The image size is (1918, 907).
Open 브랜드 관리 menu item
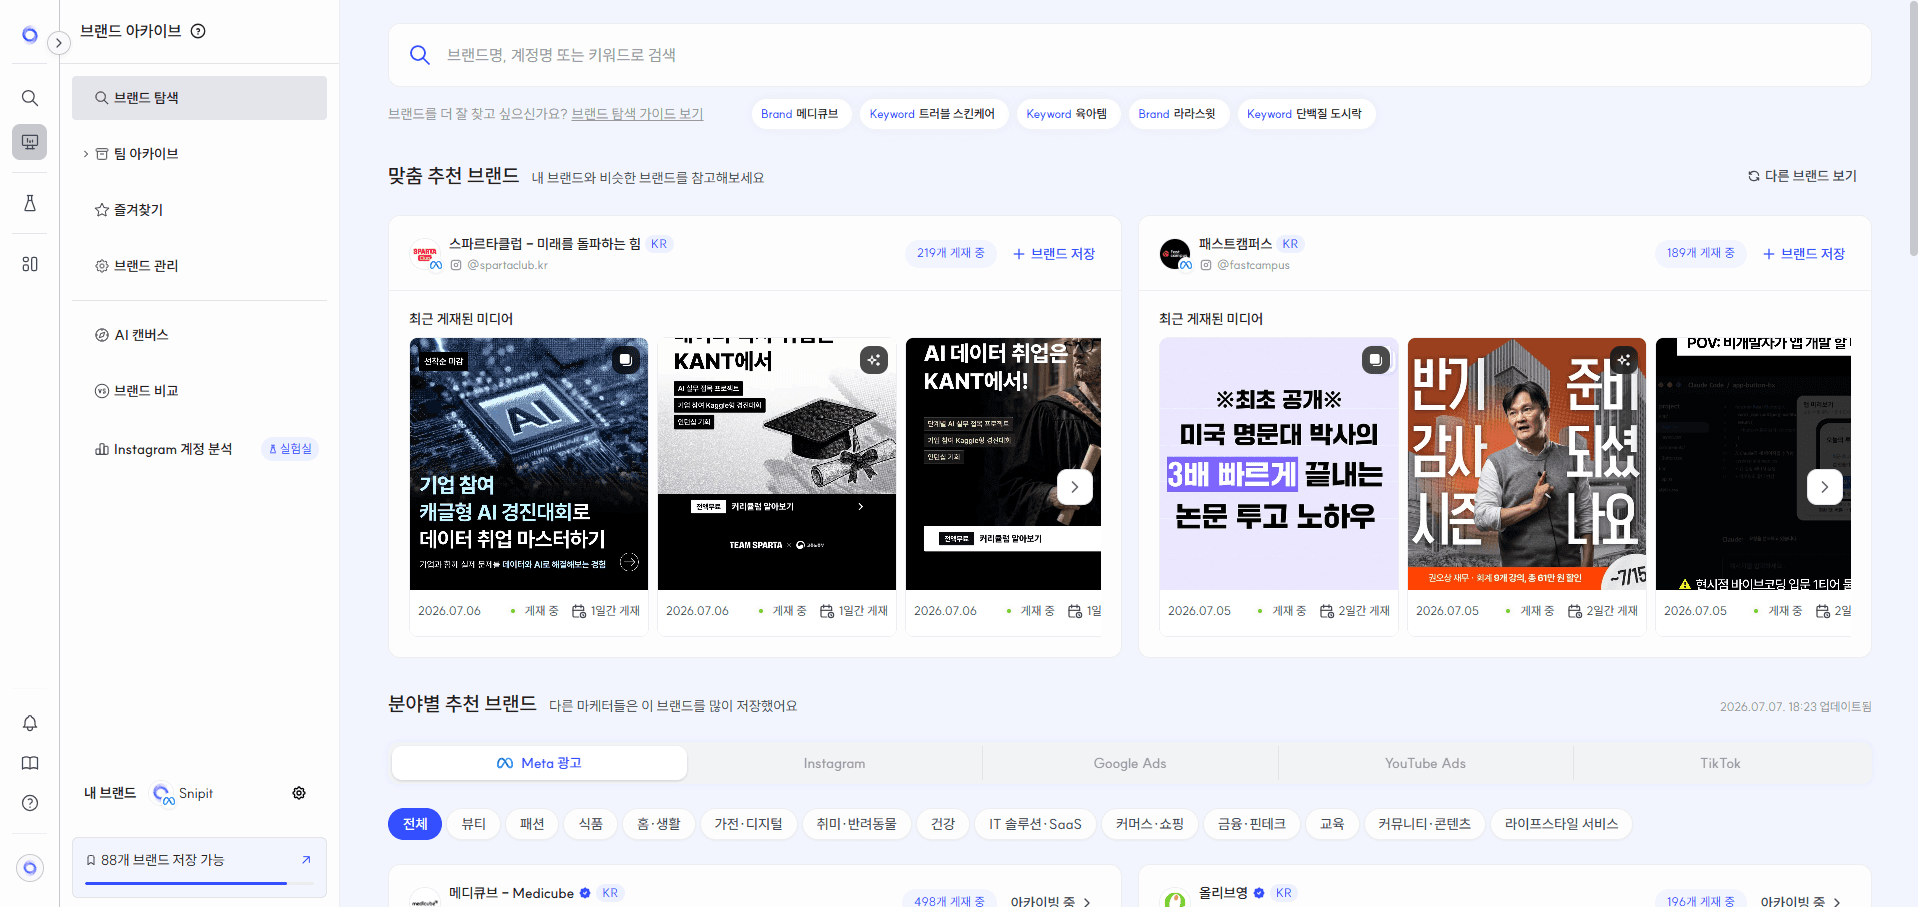coord(199,266)
